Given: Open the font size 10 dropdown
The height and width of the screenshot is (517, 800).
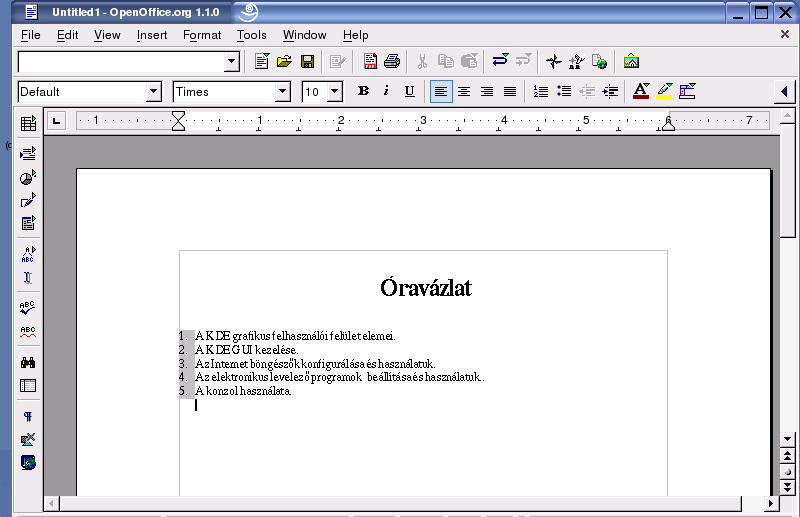Looking at the screenshot, I should (x=335, y=92).
